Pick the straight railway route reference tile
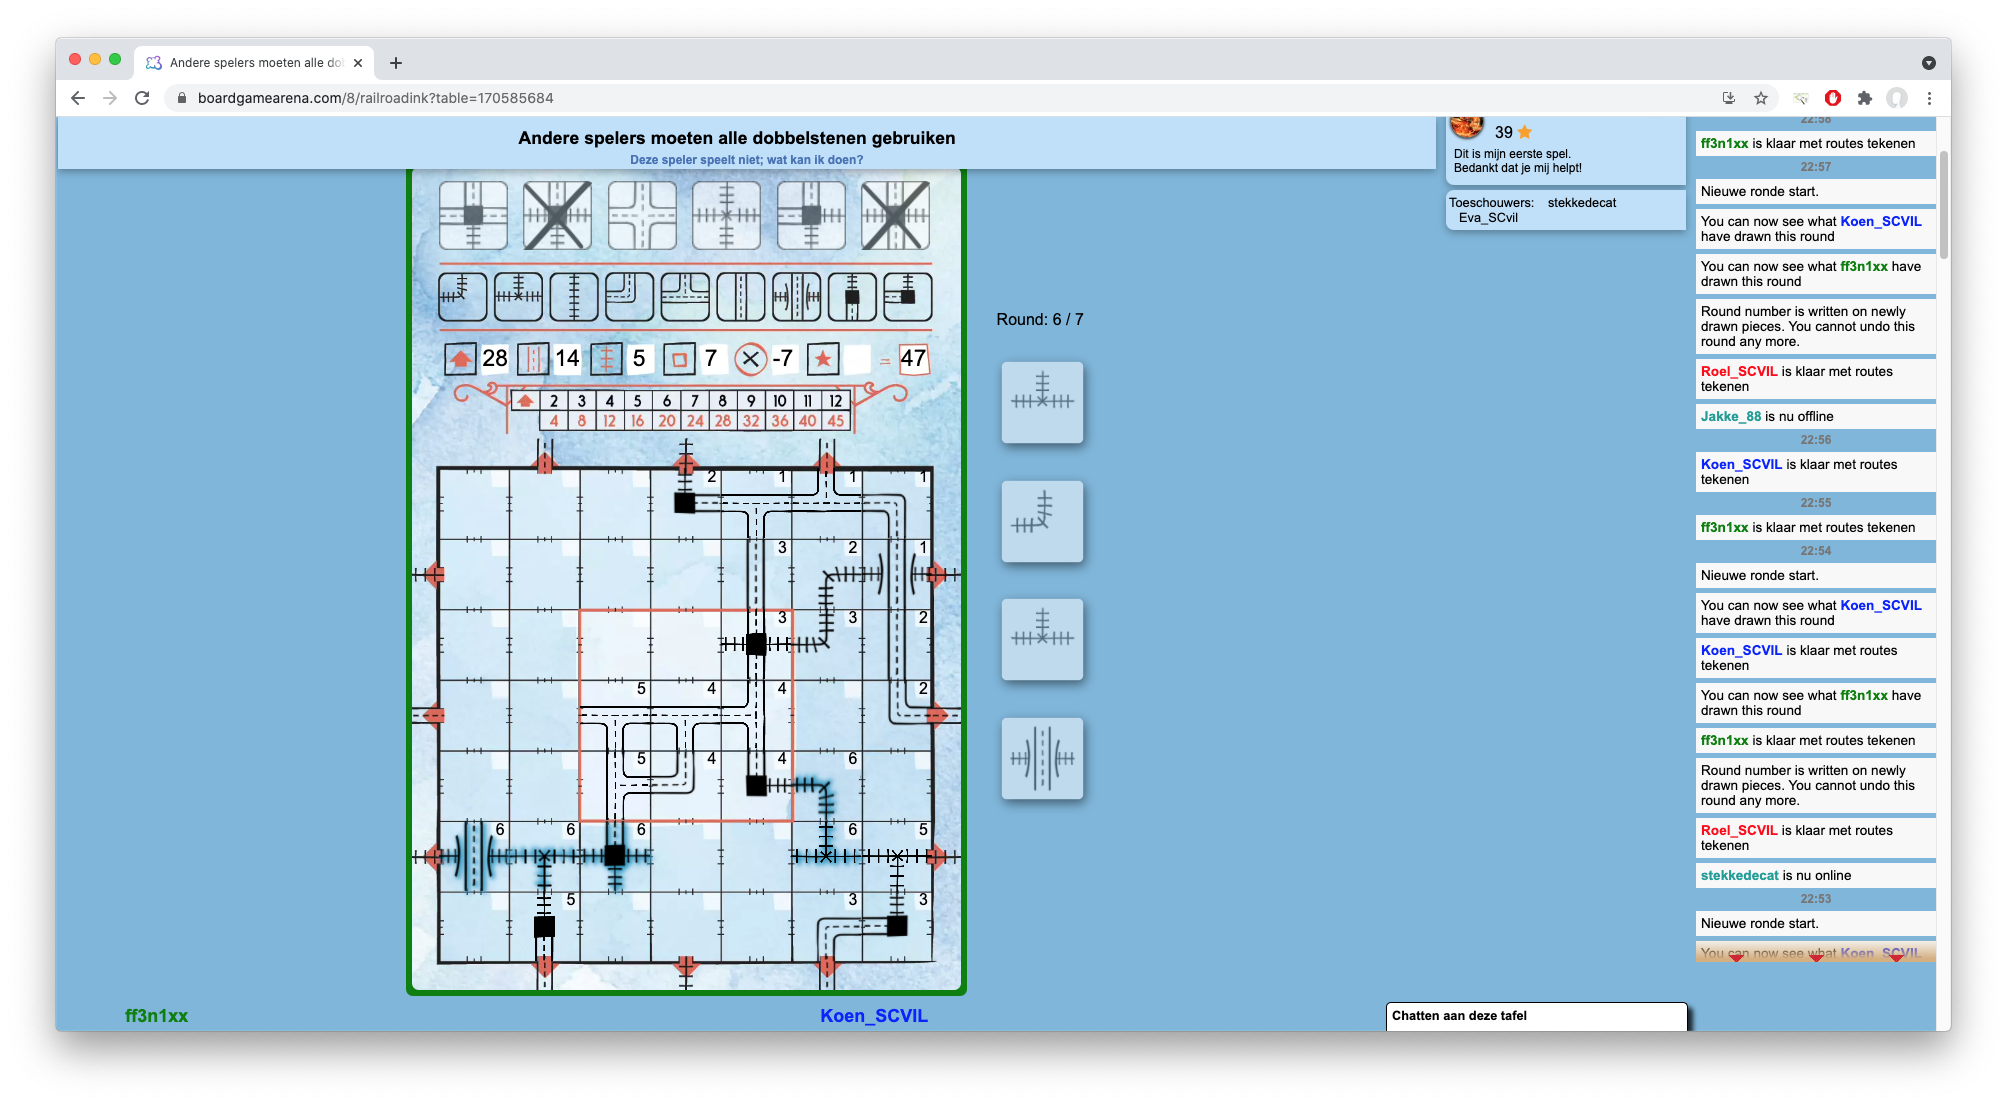Screen dimensions: 2007x1105 pos(574,297)
